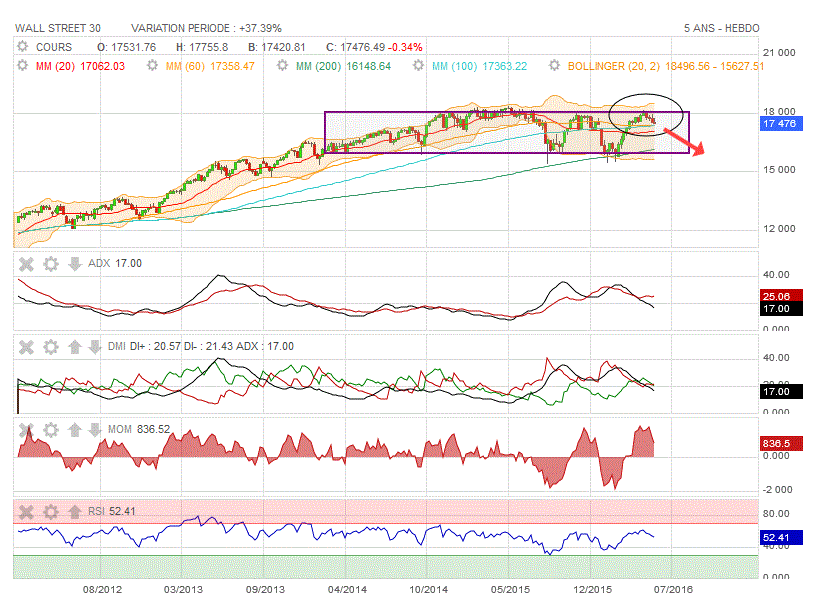
Task: Open MOM indicator settings gear
Action: click(x=50, y=430)
